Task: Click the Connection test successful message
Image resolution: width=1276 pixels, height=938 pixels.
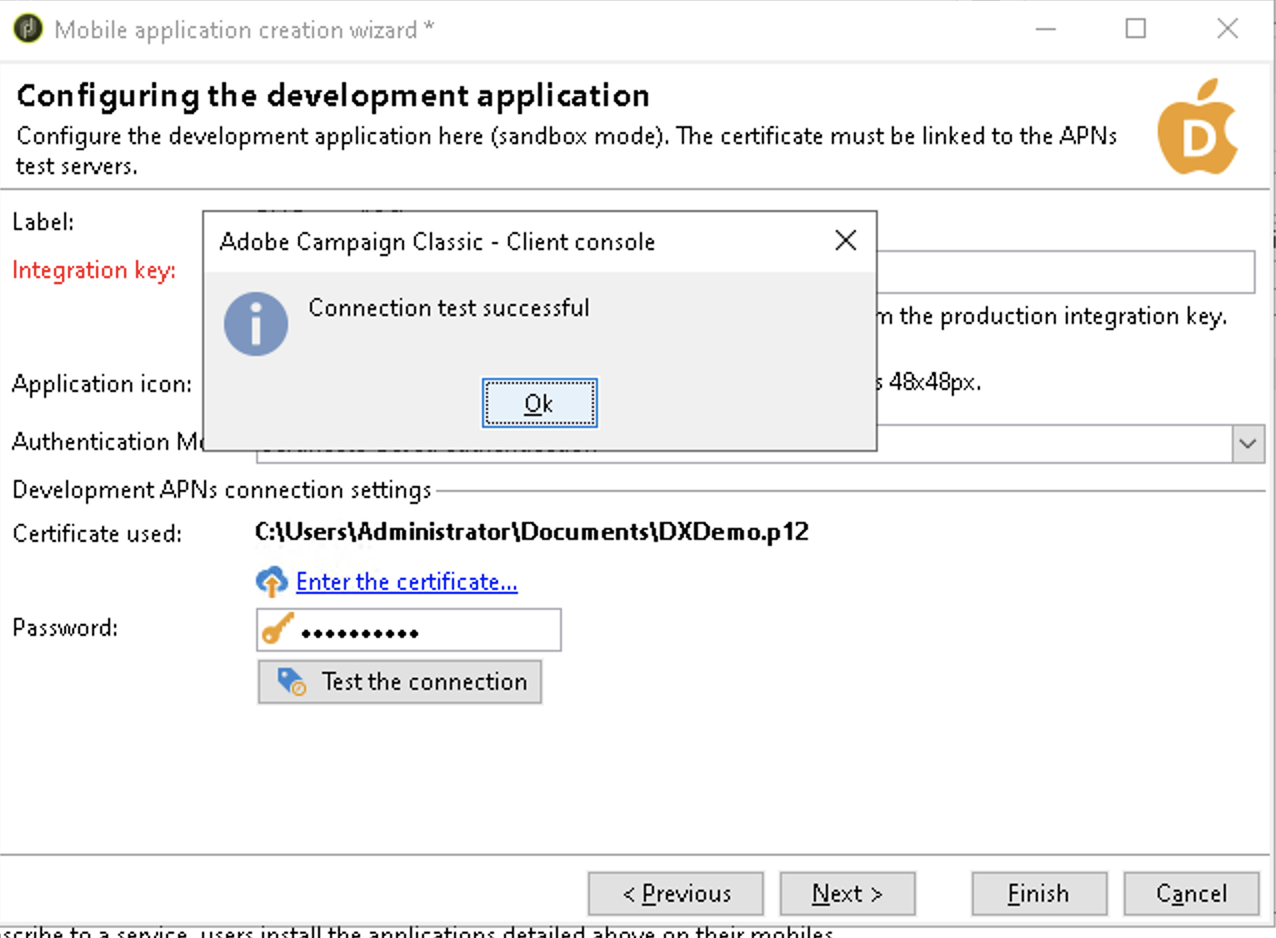Action: pos(449,308)
